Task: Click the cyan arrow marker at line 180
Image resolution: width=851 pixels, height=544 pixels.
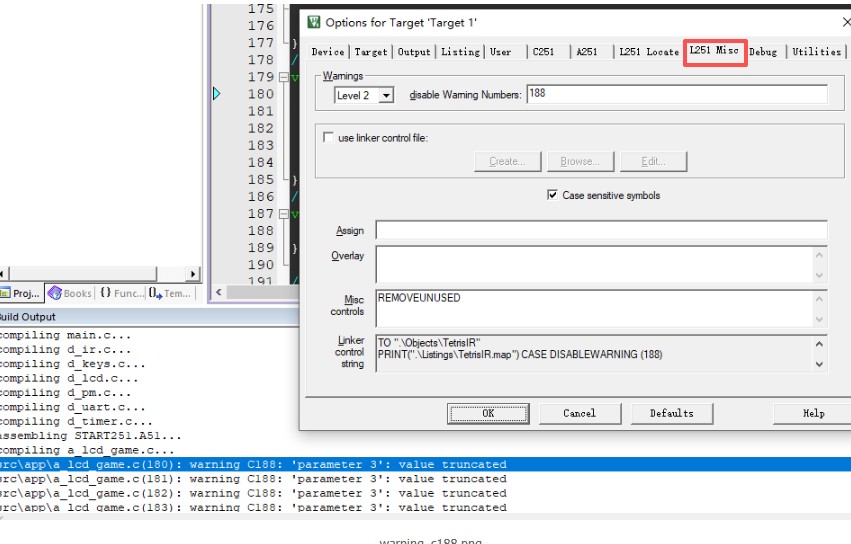Action: pyautogui.click(x=216, y=94)
